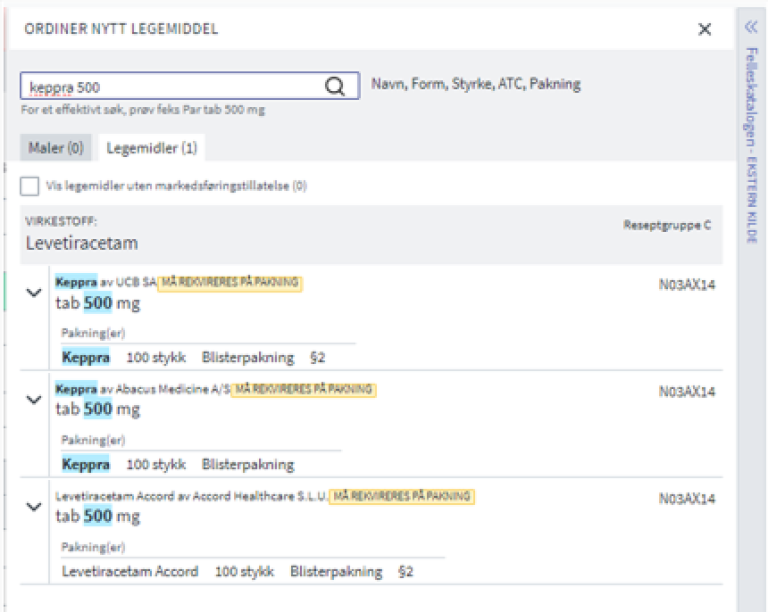The width and height of the screenshot is (768, 612).
Task: Click Reseptgruppe C label
Action: [x=667, y=225]
